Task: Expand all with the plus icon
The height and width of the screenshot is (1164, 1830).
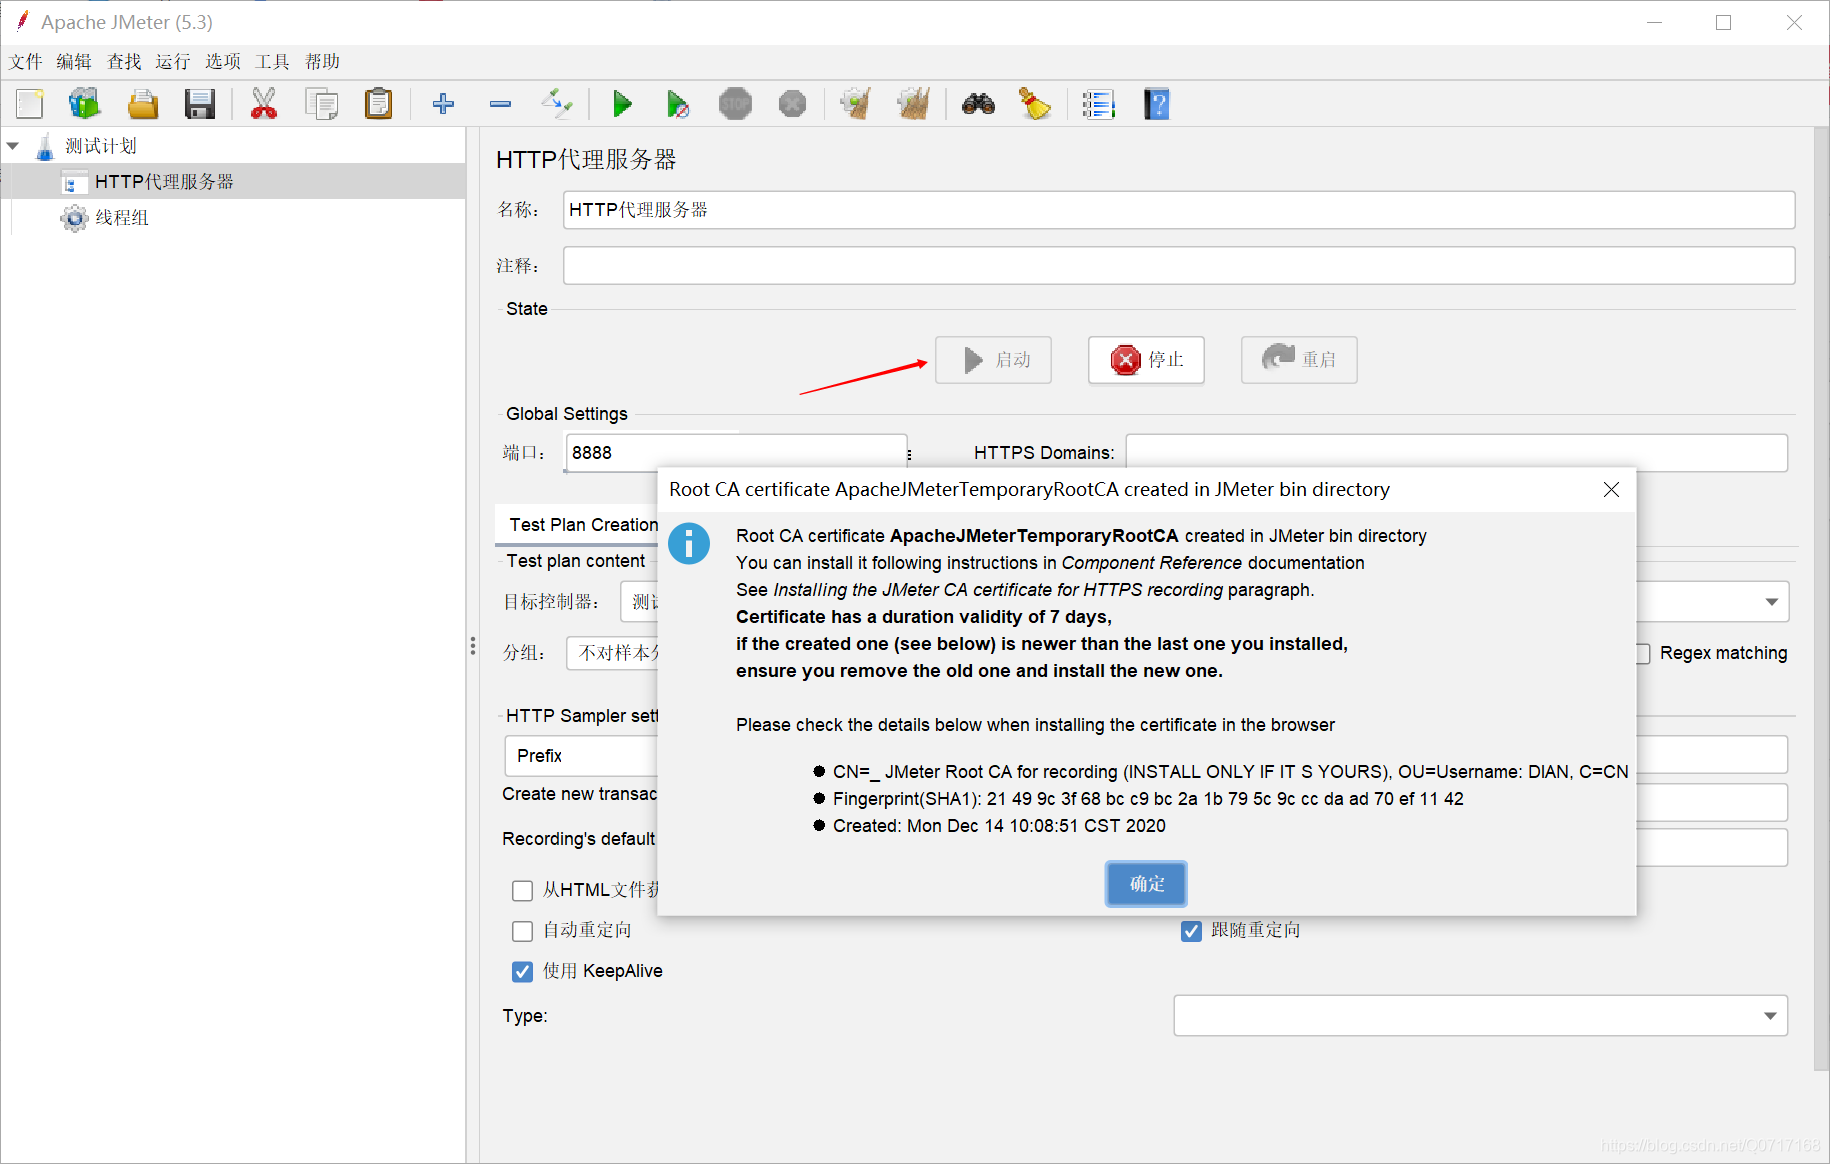Action: (443, 104)
